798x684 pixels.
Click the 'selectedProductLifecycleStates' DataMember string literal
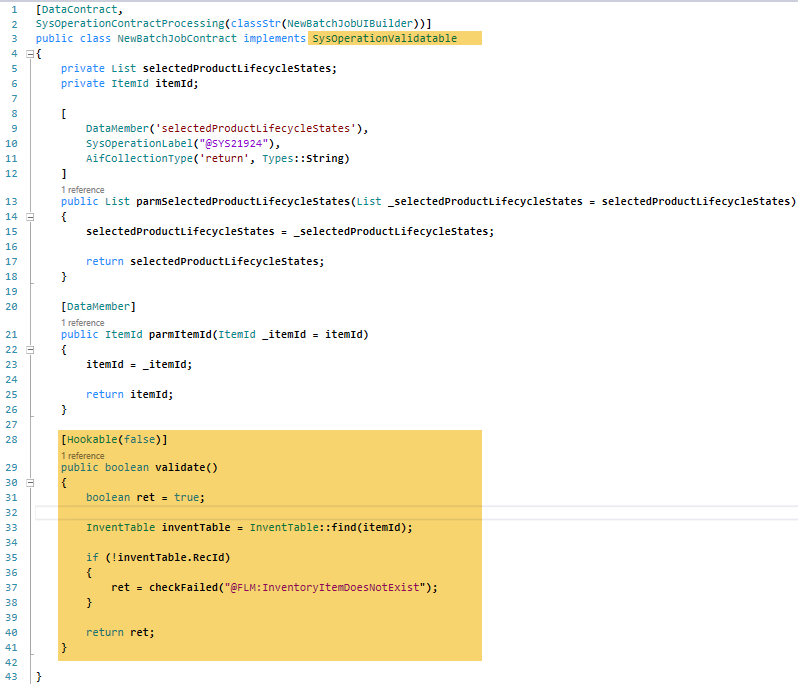256,129
